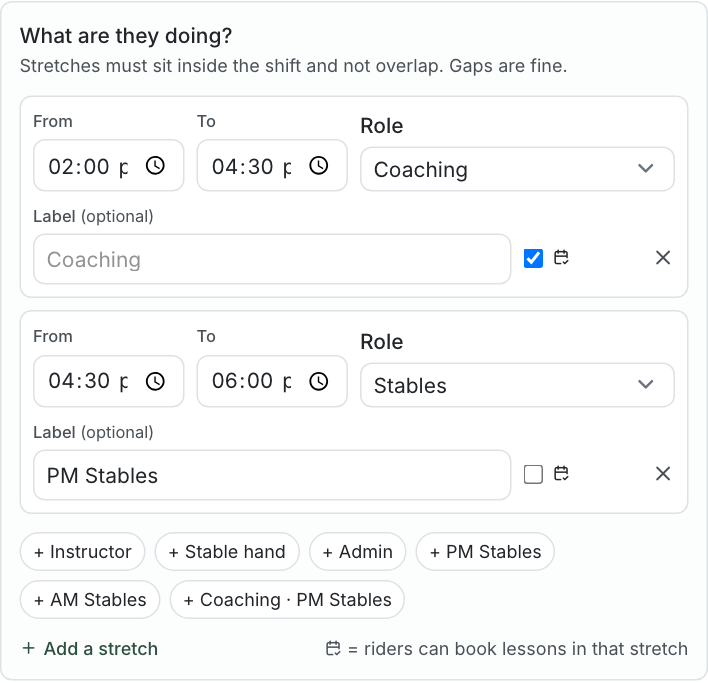
Task: Remove the PM Stables stretch with X
Action: coord(663,474)
